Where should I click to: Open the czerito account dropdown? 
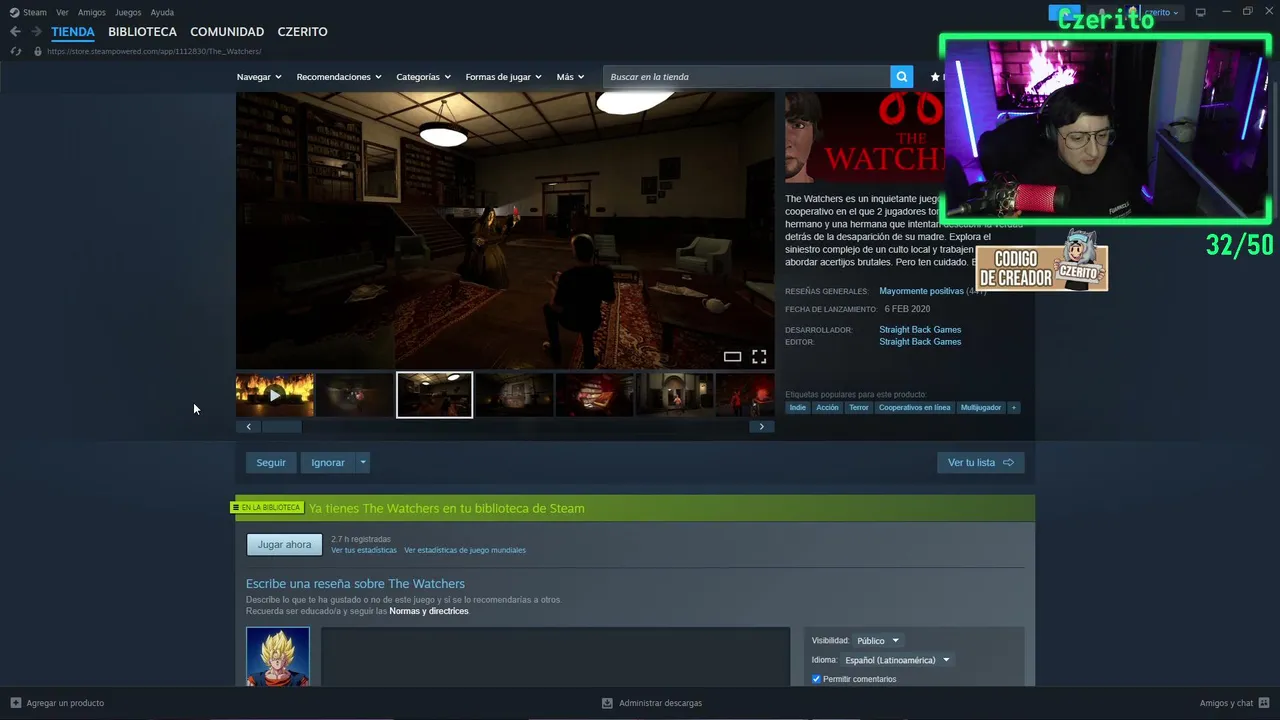coord(1161,12)
